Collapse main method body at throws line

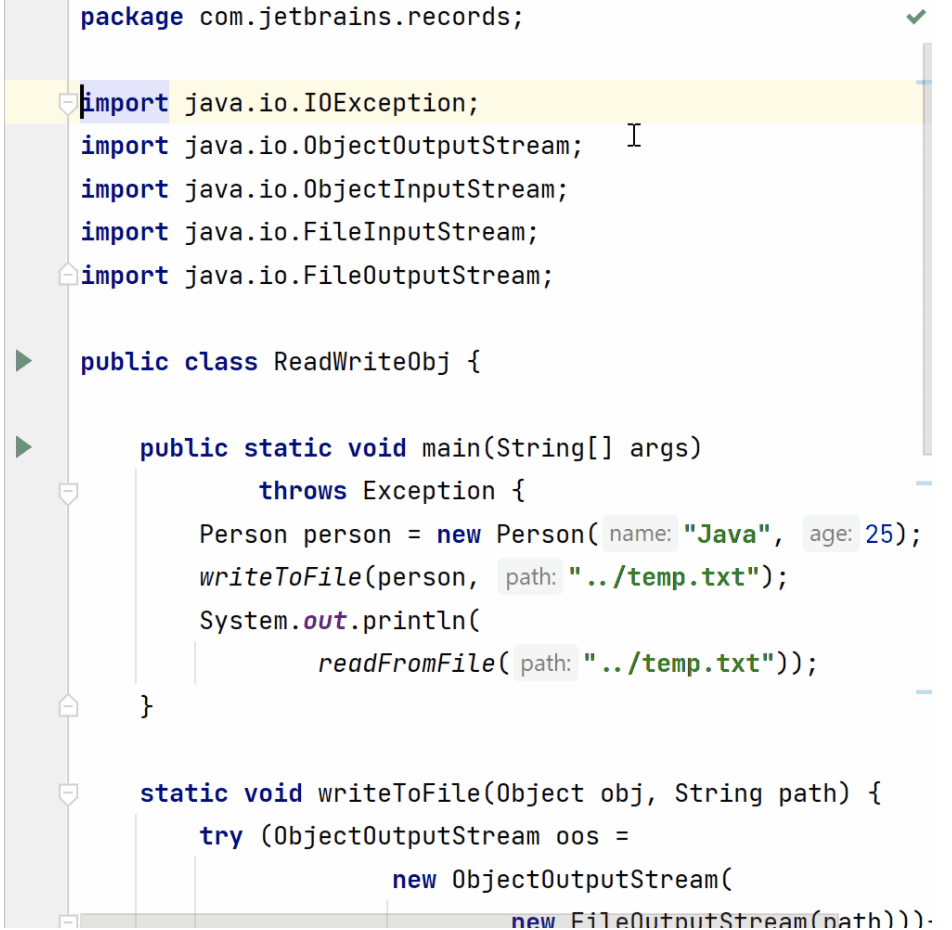68,491
